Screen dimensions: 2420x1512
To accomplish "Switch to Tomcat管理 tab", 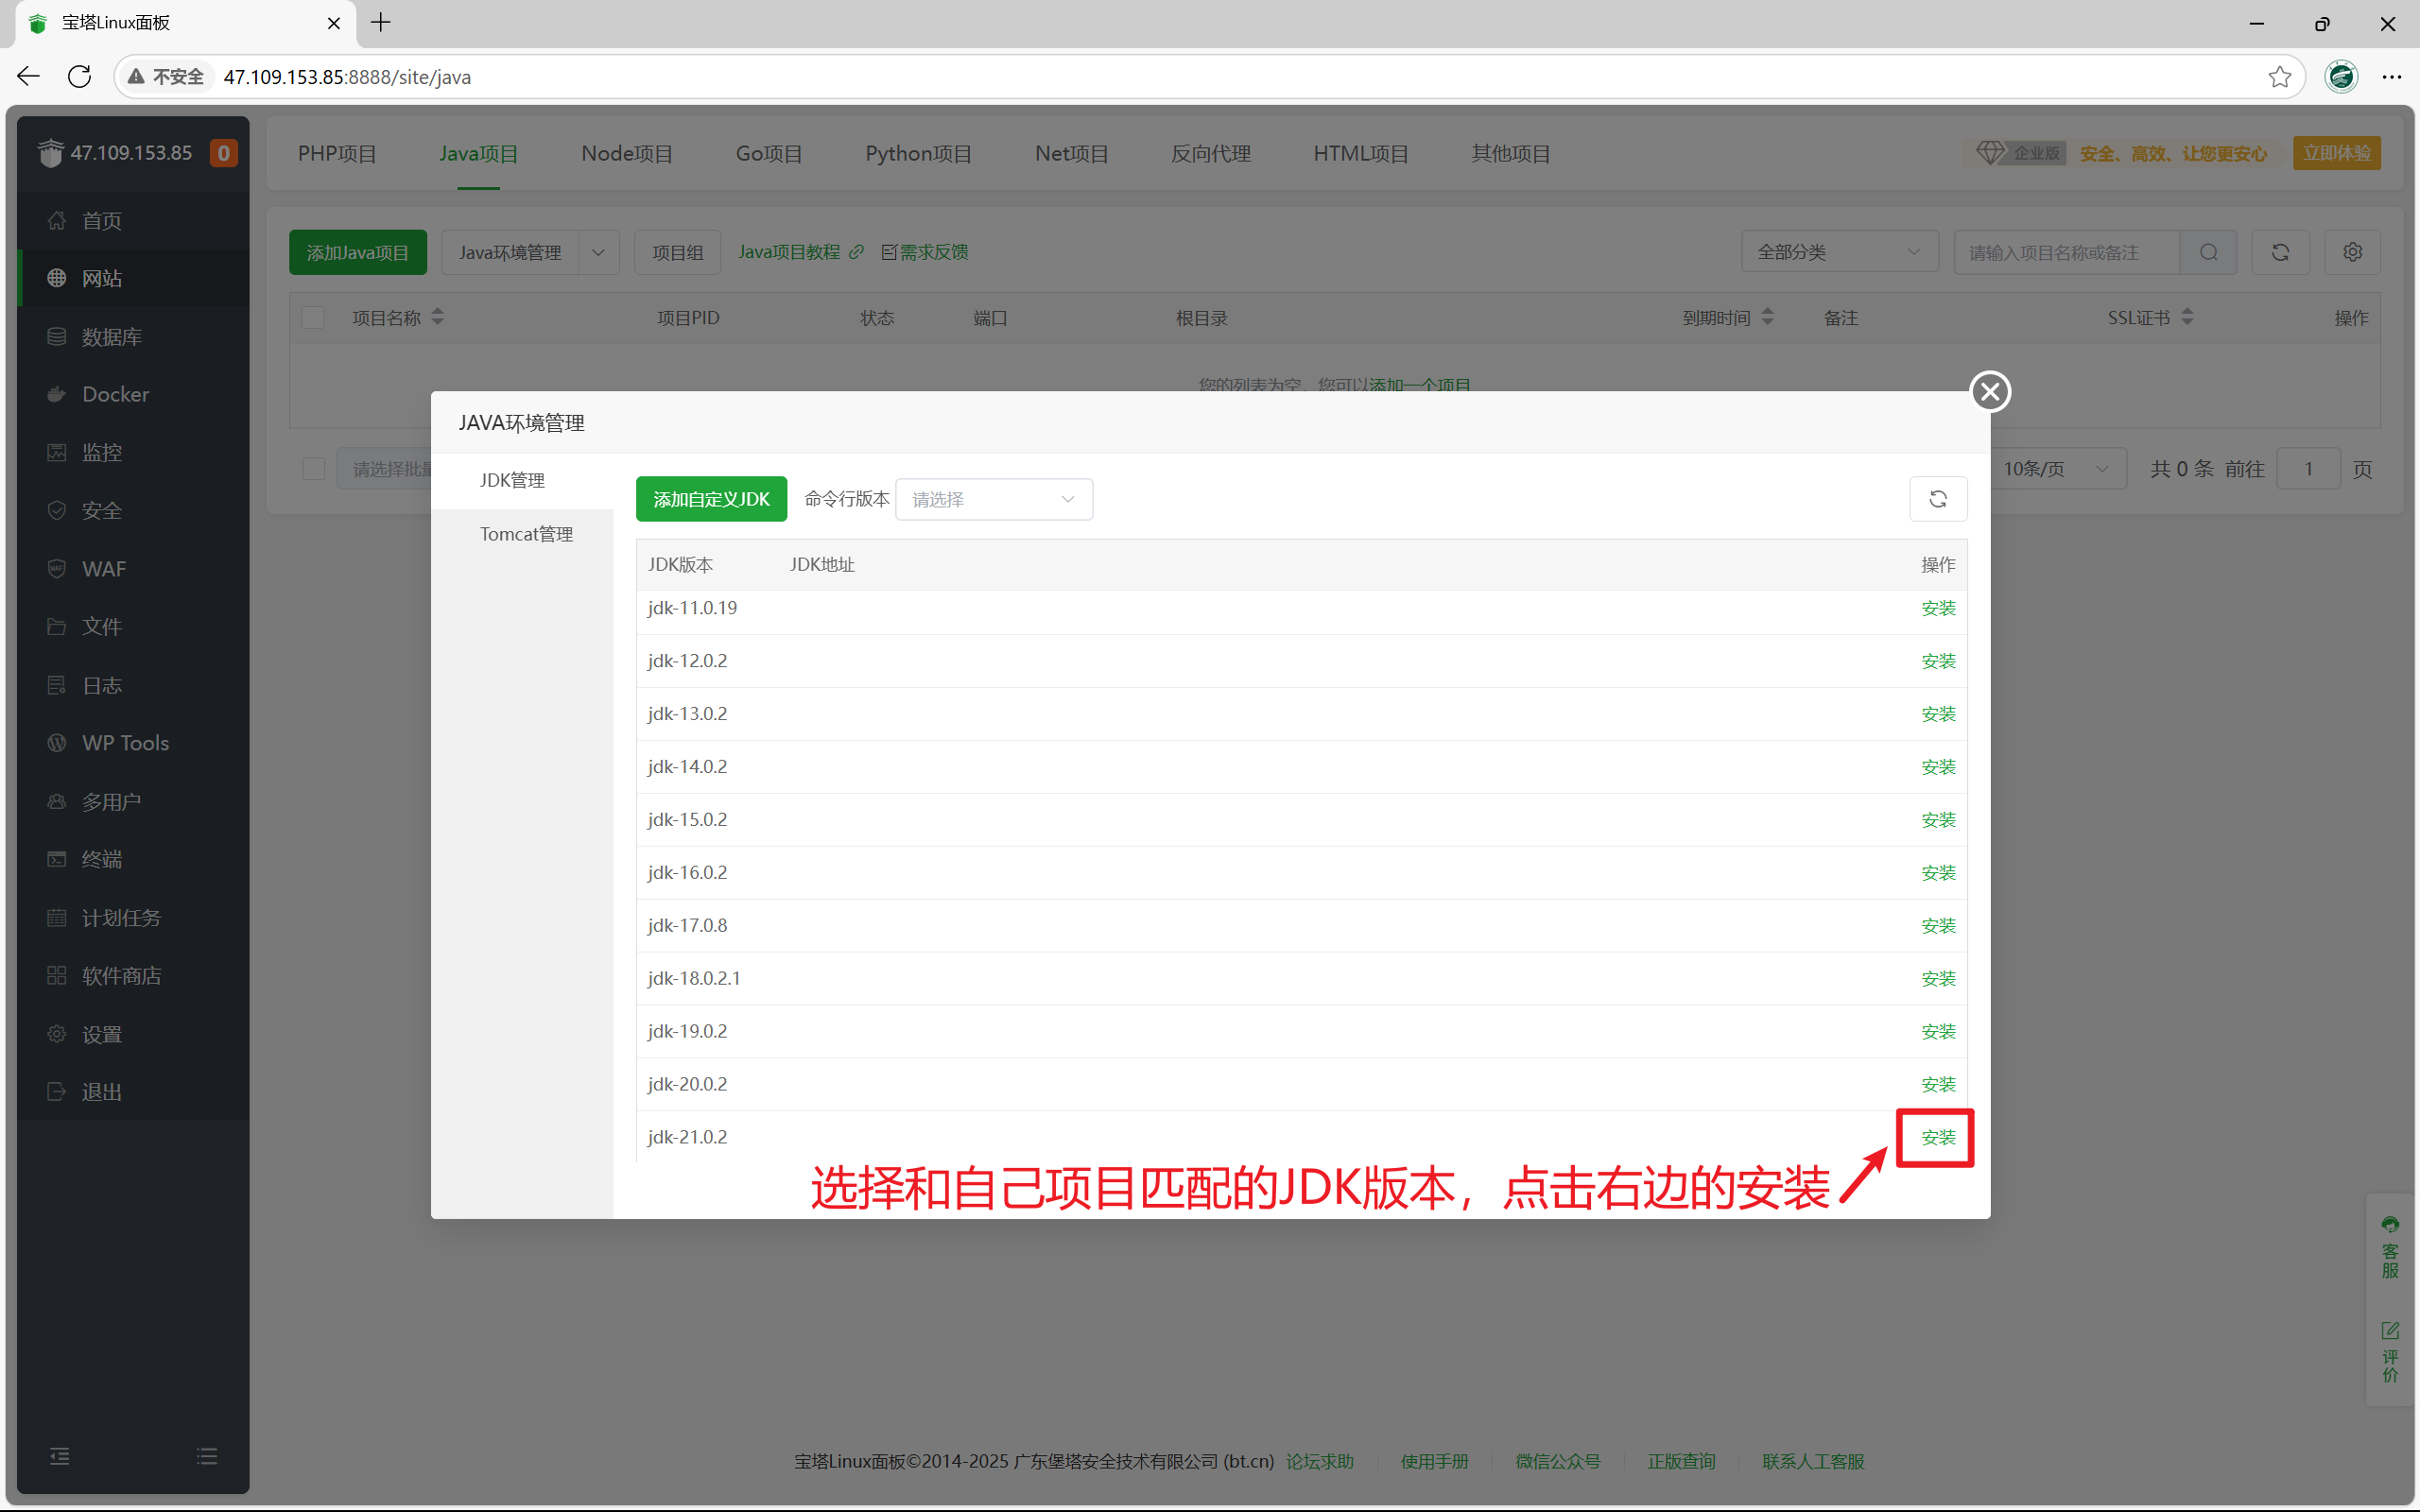I will pos(525,534).
